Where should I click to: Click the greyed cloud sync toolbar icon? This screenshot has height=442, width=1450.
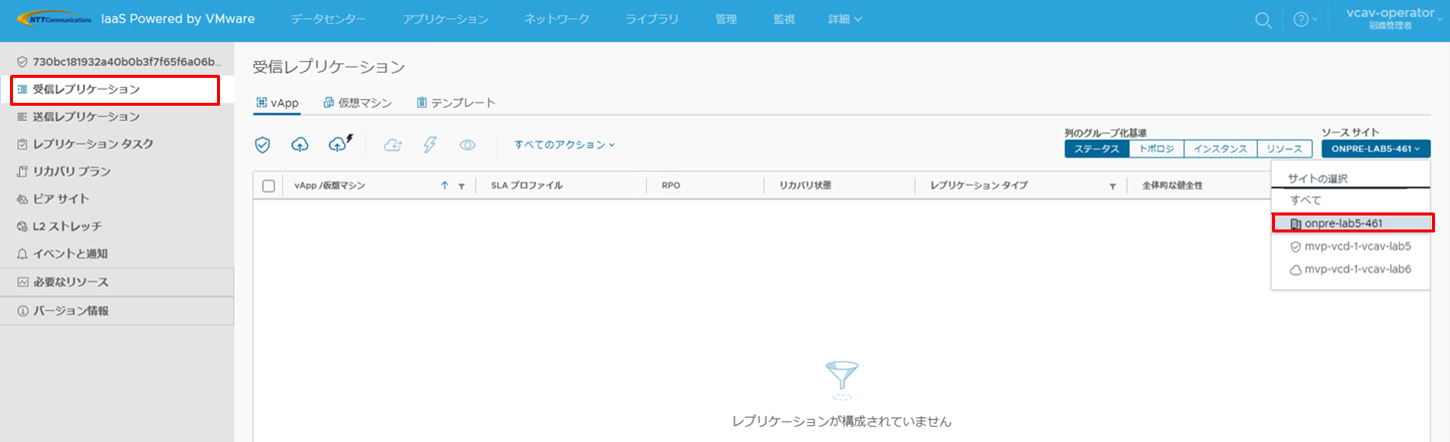(393, 145)
